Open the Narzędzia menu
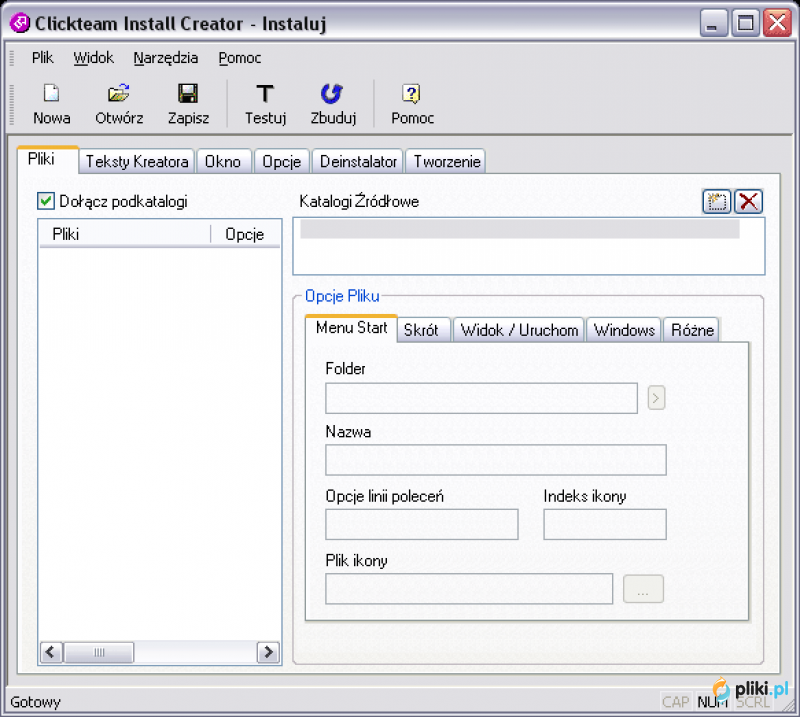The height and width of the screenshot is (717, 800). pos(166,58)
